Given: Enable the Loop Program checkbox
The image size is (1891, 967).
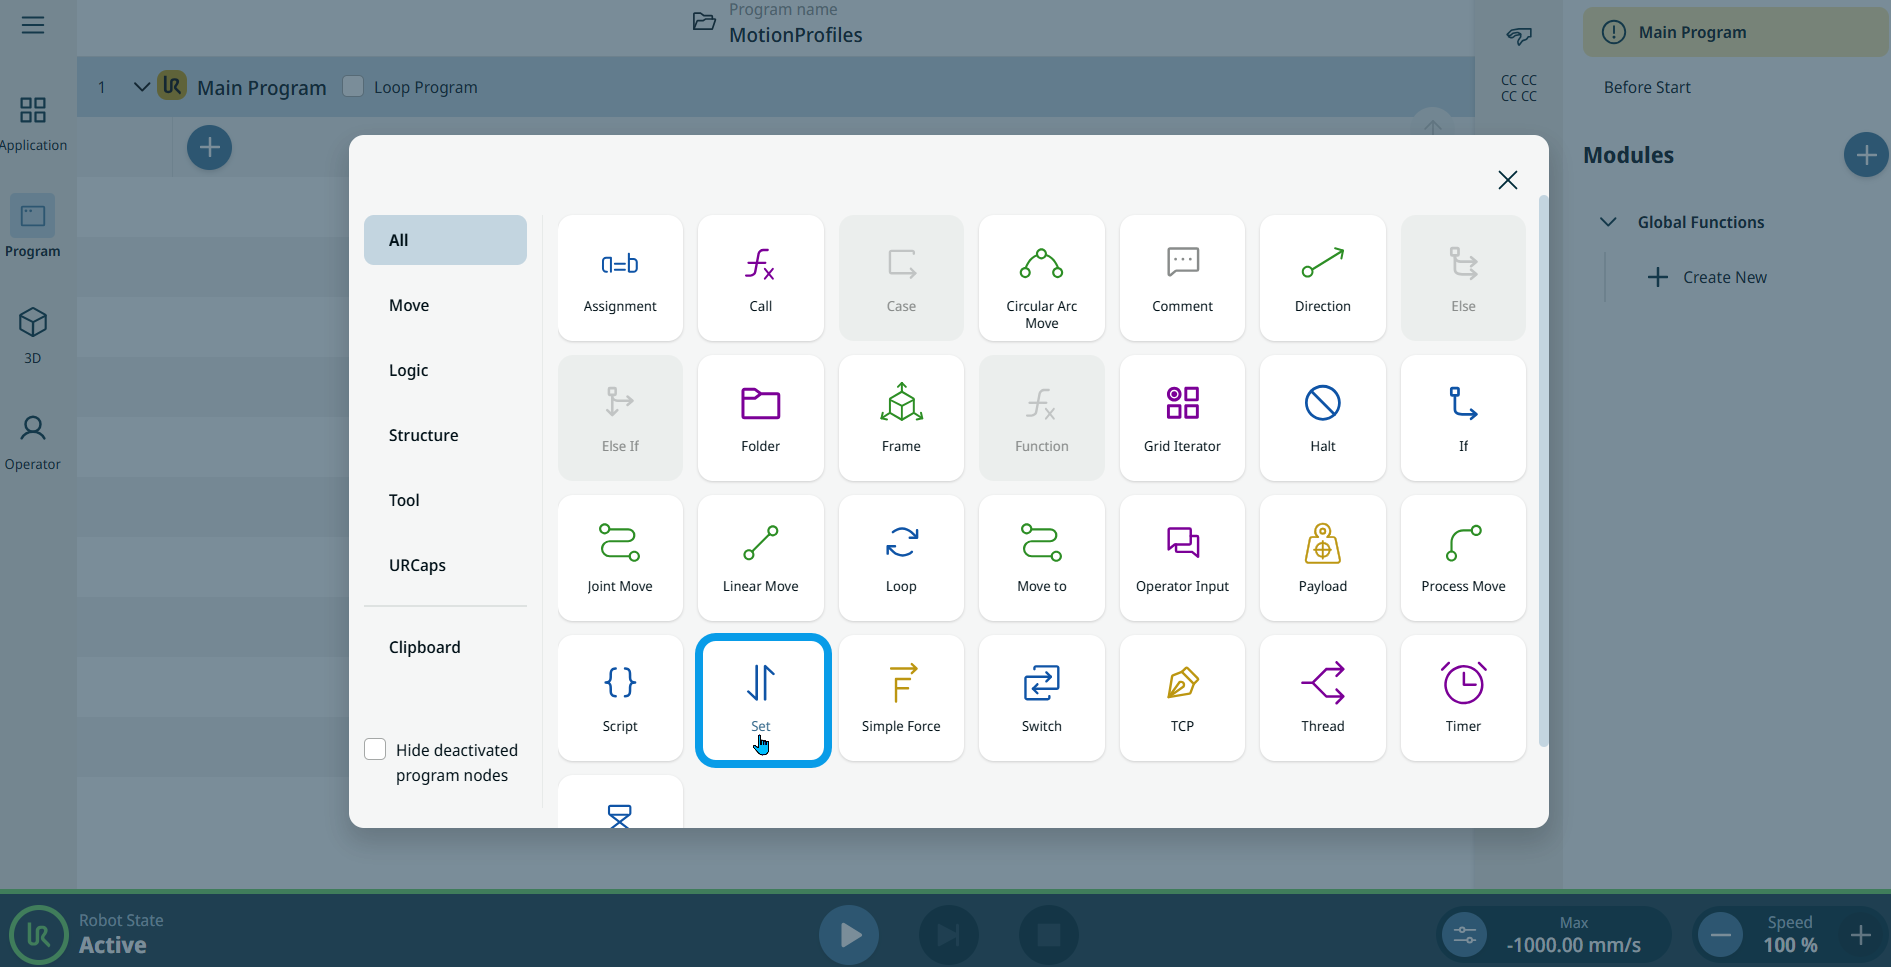Looking at the screenshot, I should pos(353,87).
